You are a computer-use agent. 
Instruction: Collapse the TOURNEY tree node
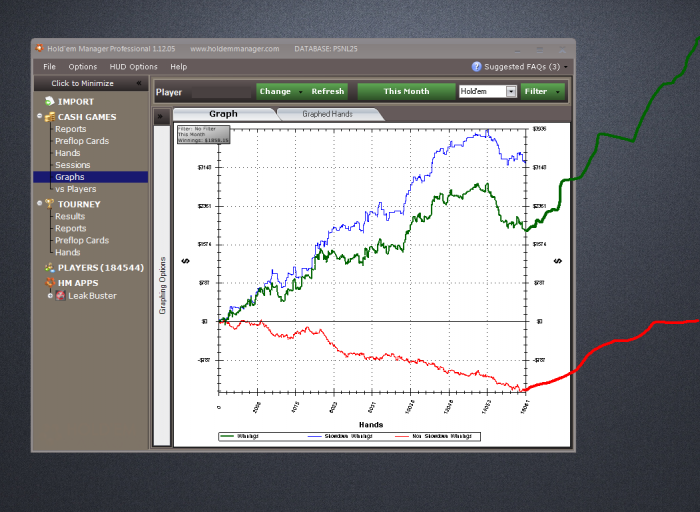click(39, 203)
